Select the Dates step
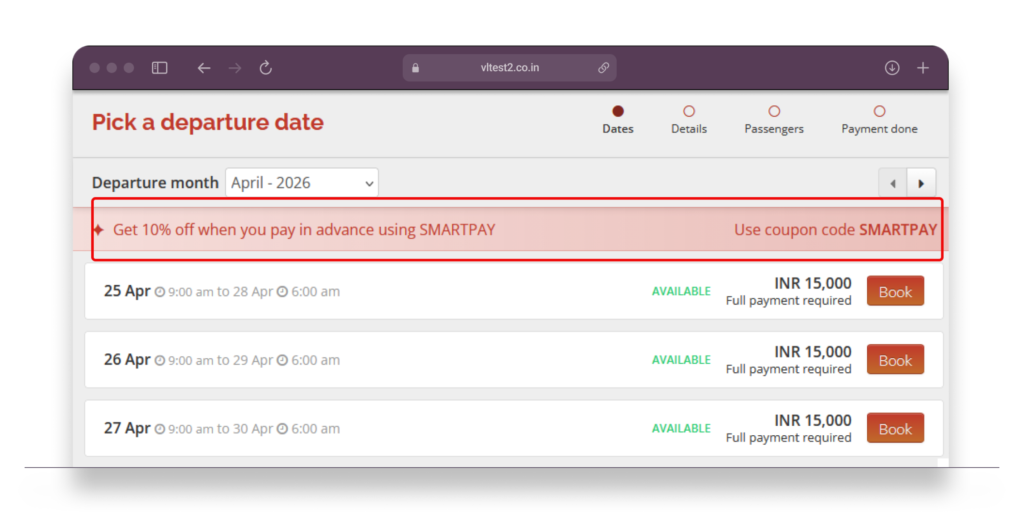Screen dimensions: 1024x515 point(618,120)
